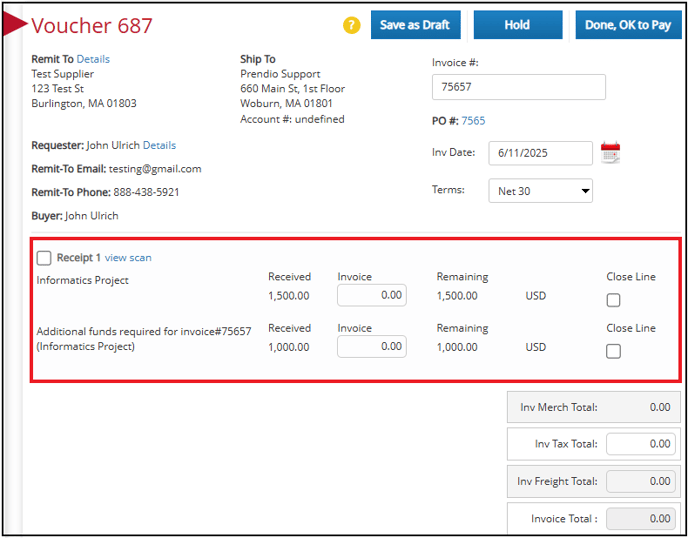Click the Inv Date field
Image resolution: width=688 pixels, height=538 pixels.
tap(540, 153)
